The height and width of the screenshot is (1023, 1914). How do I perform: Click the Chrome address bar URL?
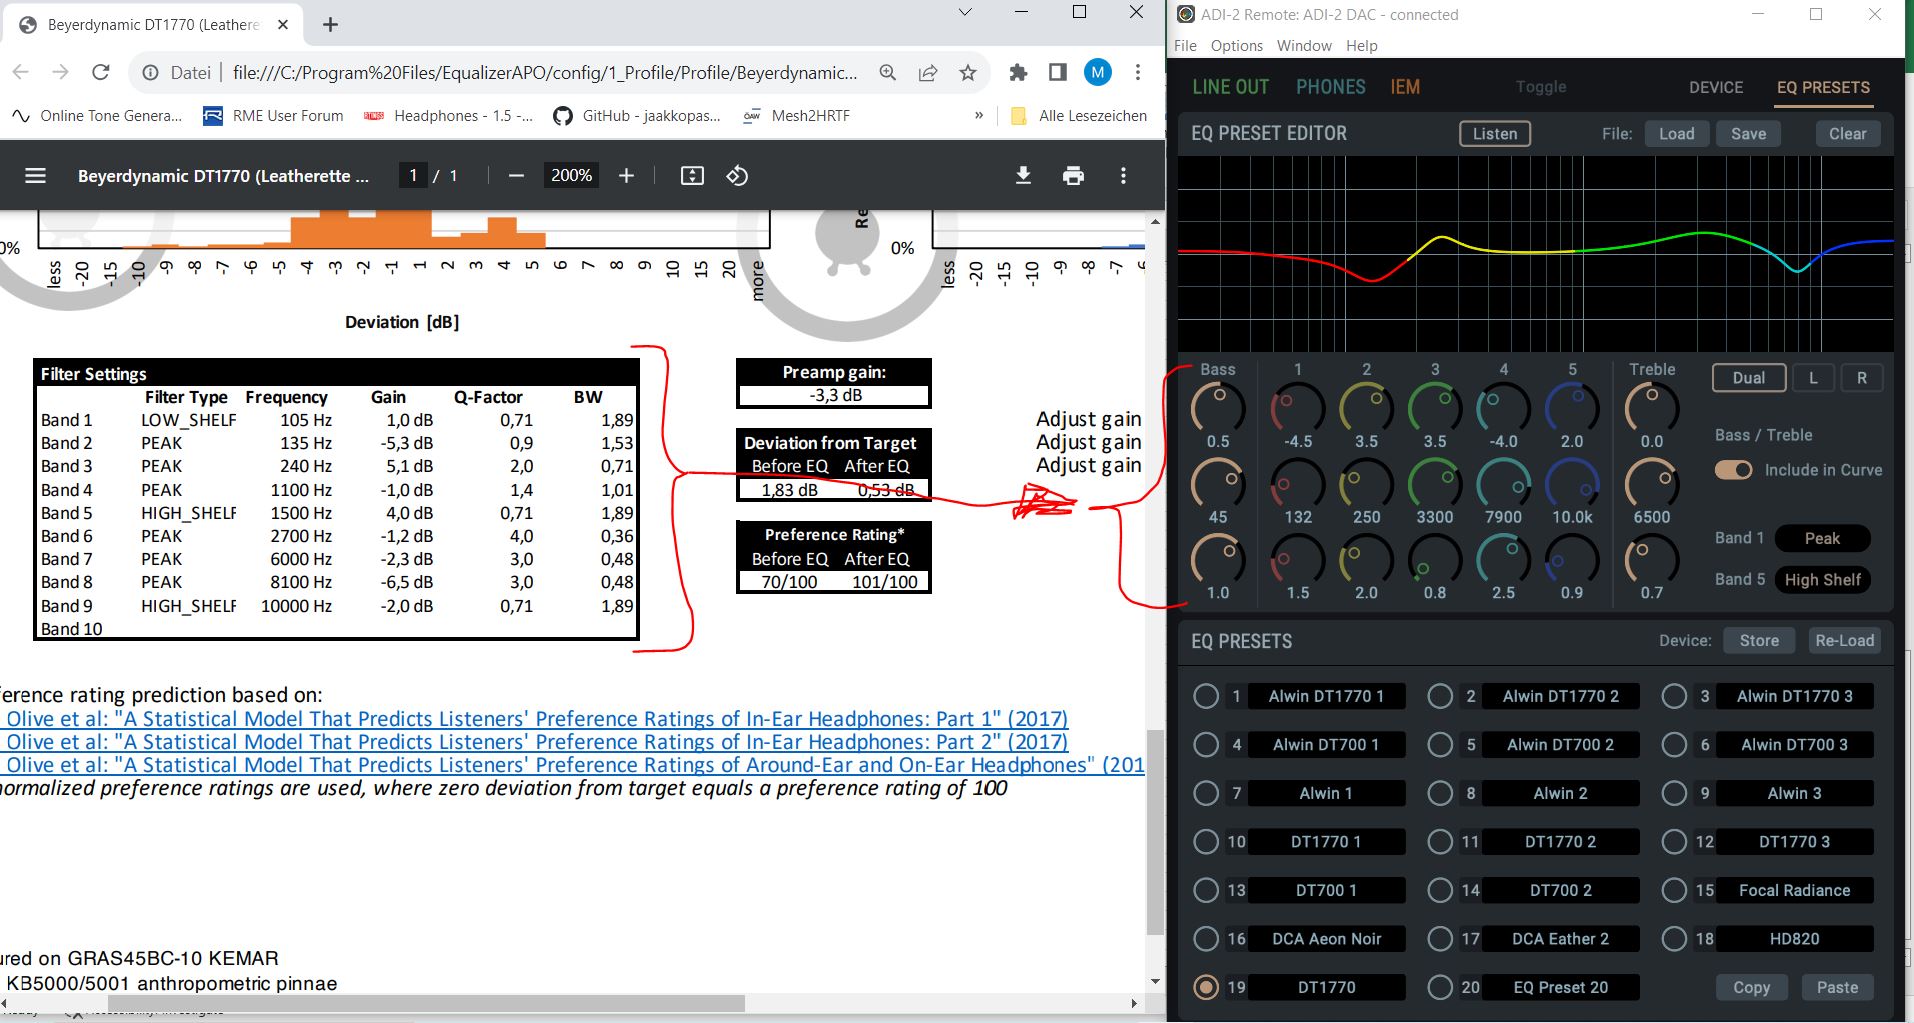(x=544, y=72)
